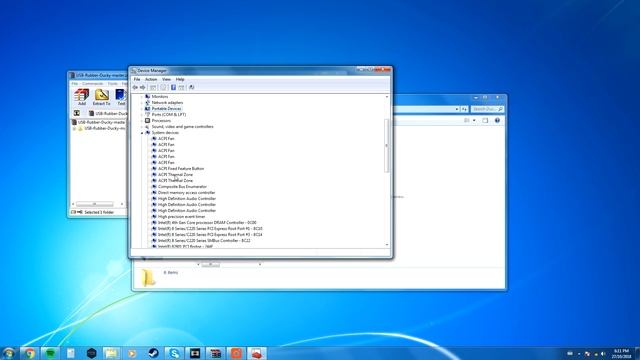Expand Sound, video and game controllers

[142, 127]
